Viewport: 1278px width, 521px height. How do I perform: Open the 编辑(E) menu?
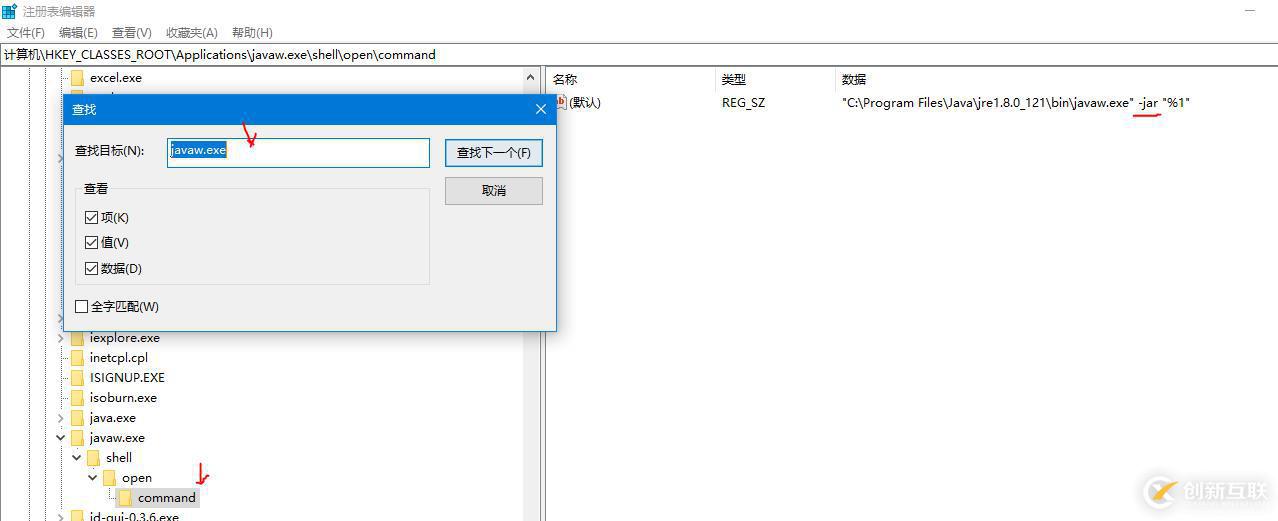[x=78, y=33]
